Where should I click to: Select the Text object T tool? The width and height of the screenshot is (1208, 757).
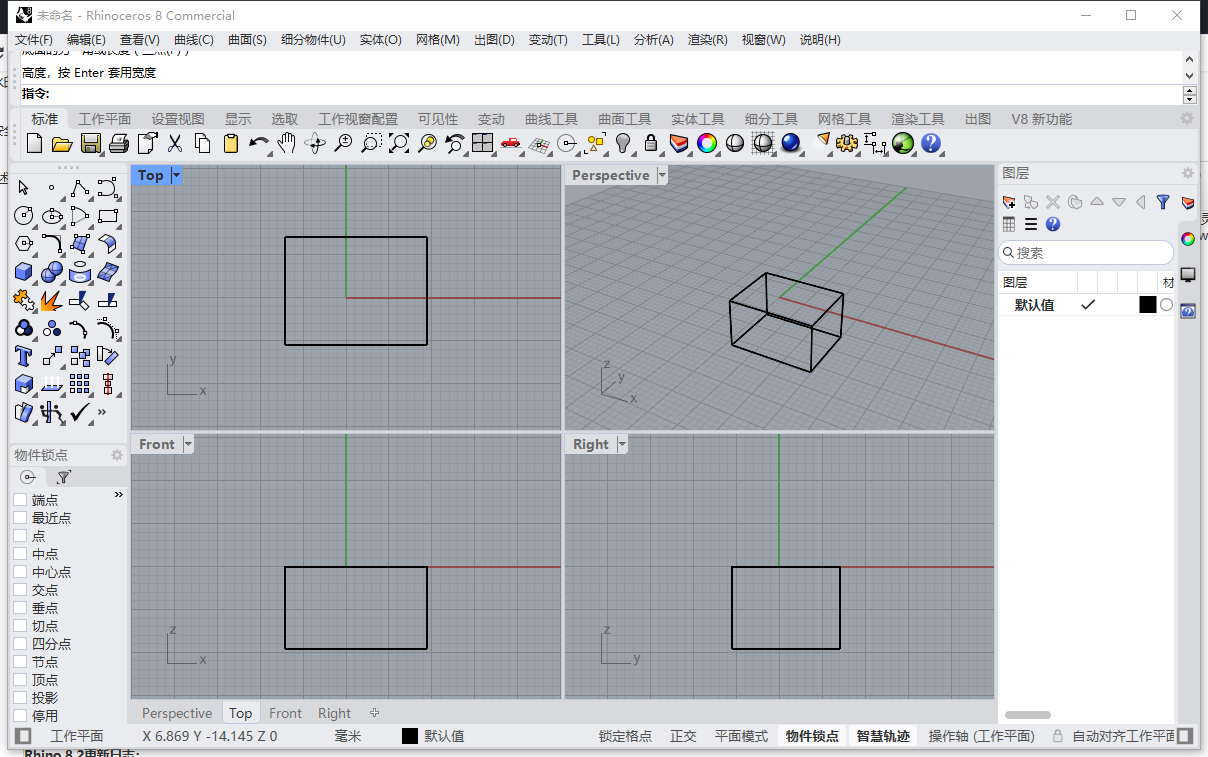point(24,356)
